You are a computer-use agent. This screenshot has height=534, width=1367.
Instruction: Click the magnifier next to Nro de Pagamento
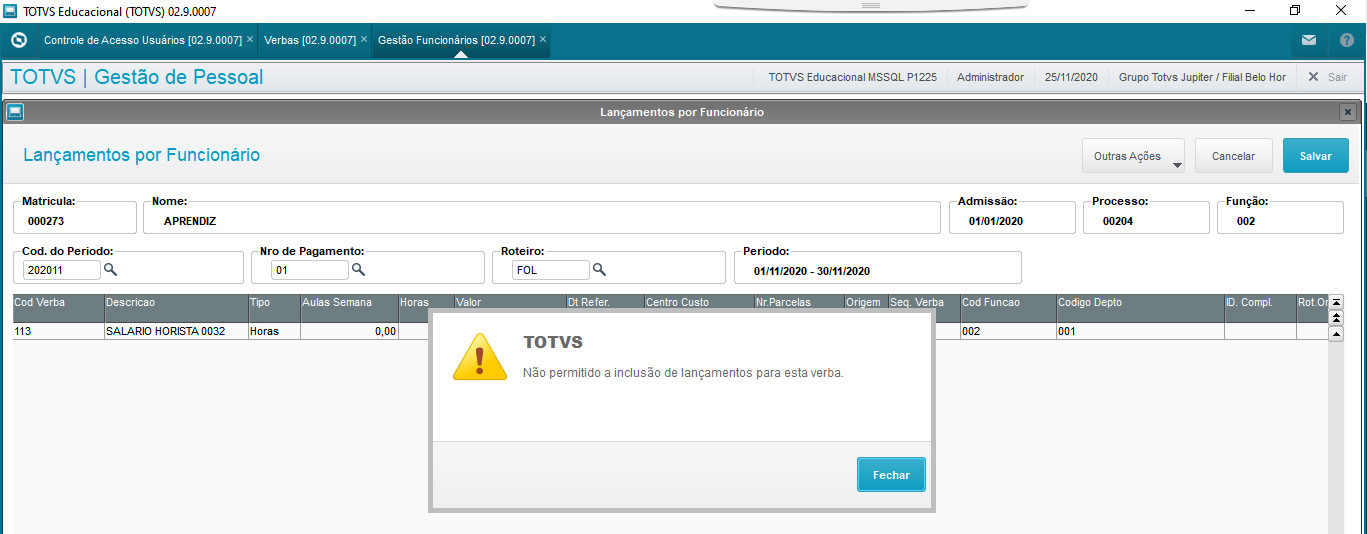(358, 270)
